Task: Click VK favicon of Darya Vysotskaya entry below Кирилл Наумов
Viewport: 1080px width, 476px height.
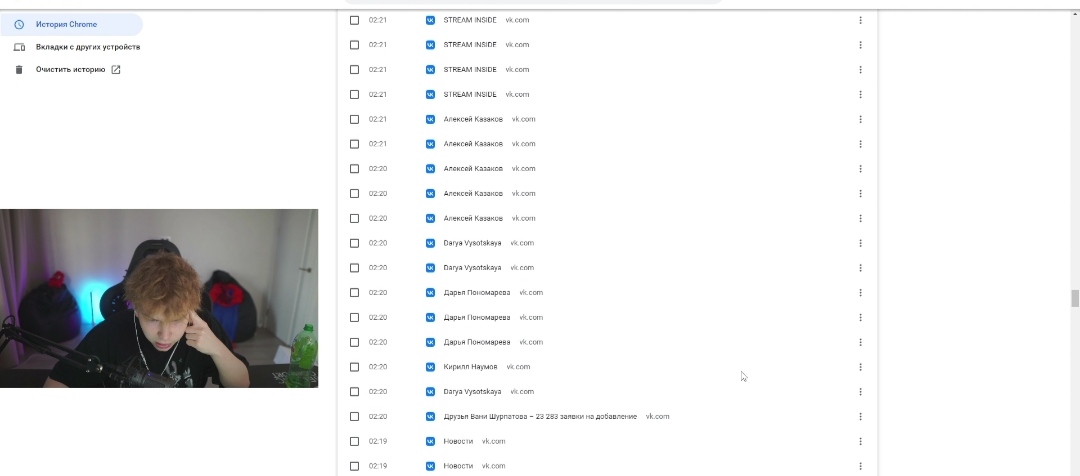Action: pyautogui.click(x=430, y=392)
